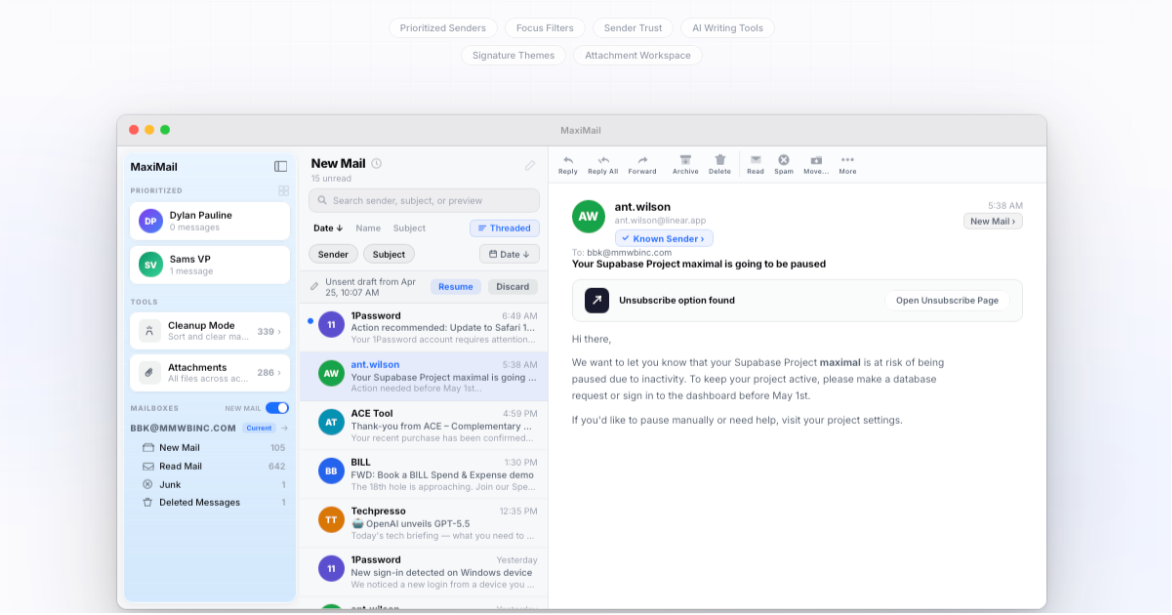
Task: Click the Deleted Messages trash icon
Action: click(x=147, y=502)
